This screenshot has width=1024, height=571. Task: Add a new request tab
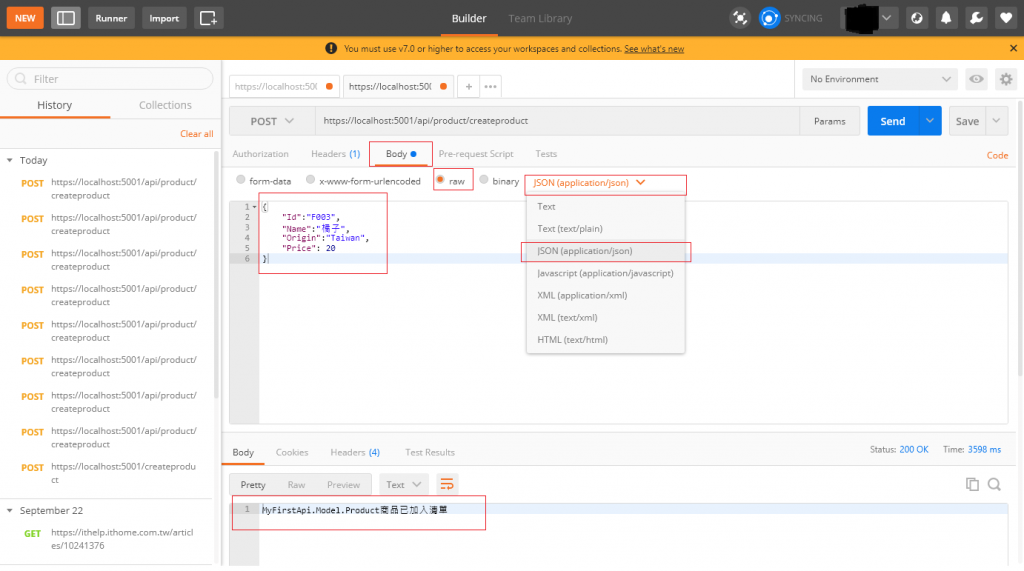(x=468, y=86)
